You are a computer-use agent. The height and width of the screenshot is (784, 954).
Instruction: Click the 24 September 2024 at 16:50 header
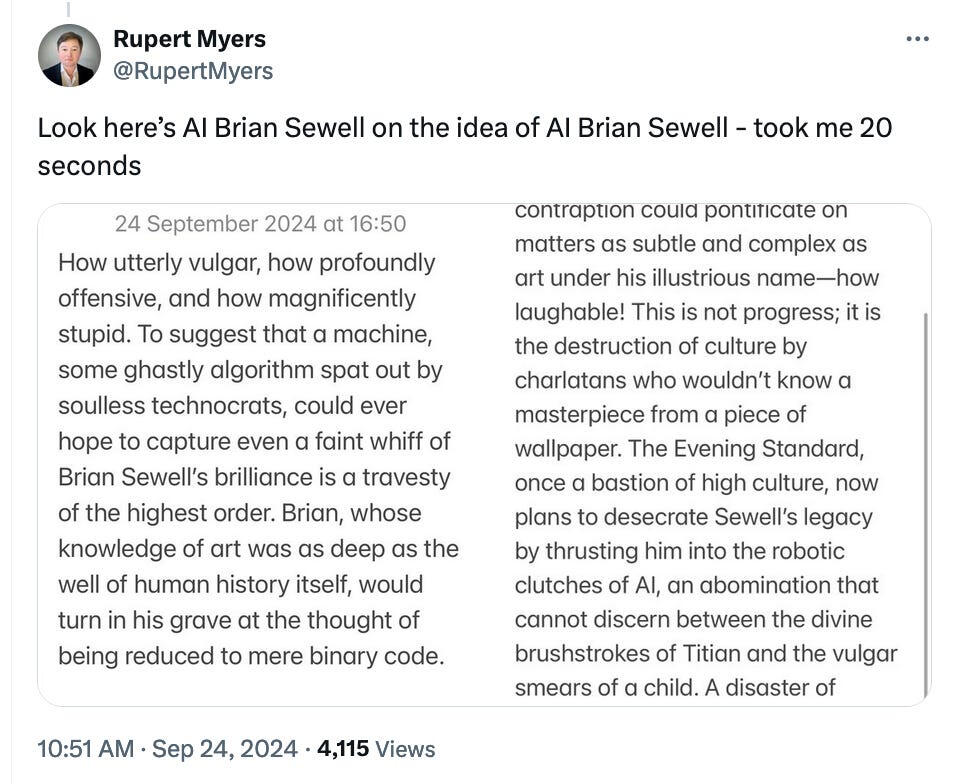click(x=260, y=223)
